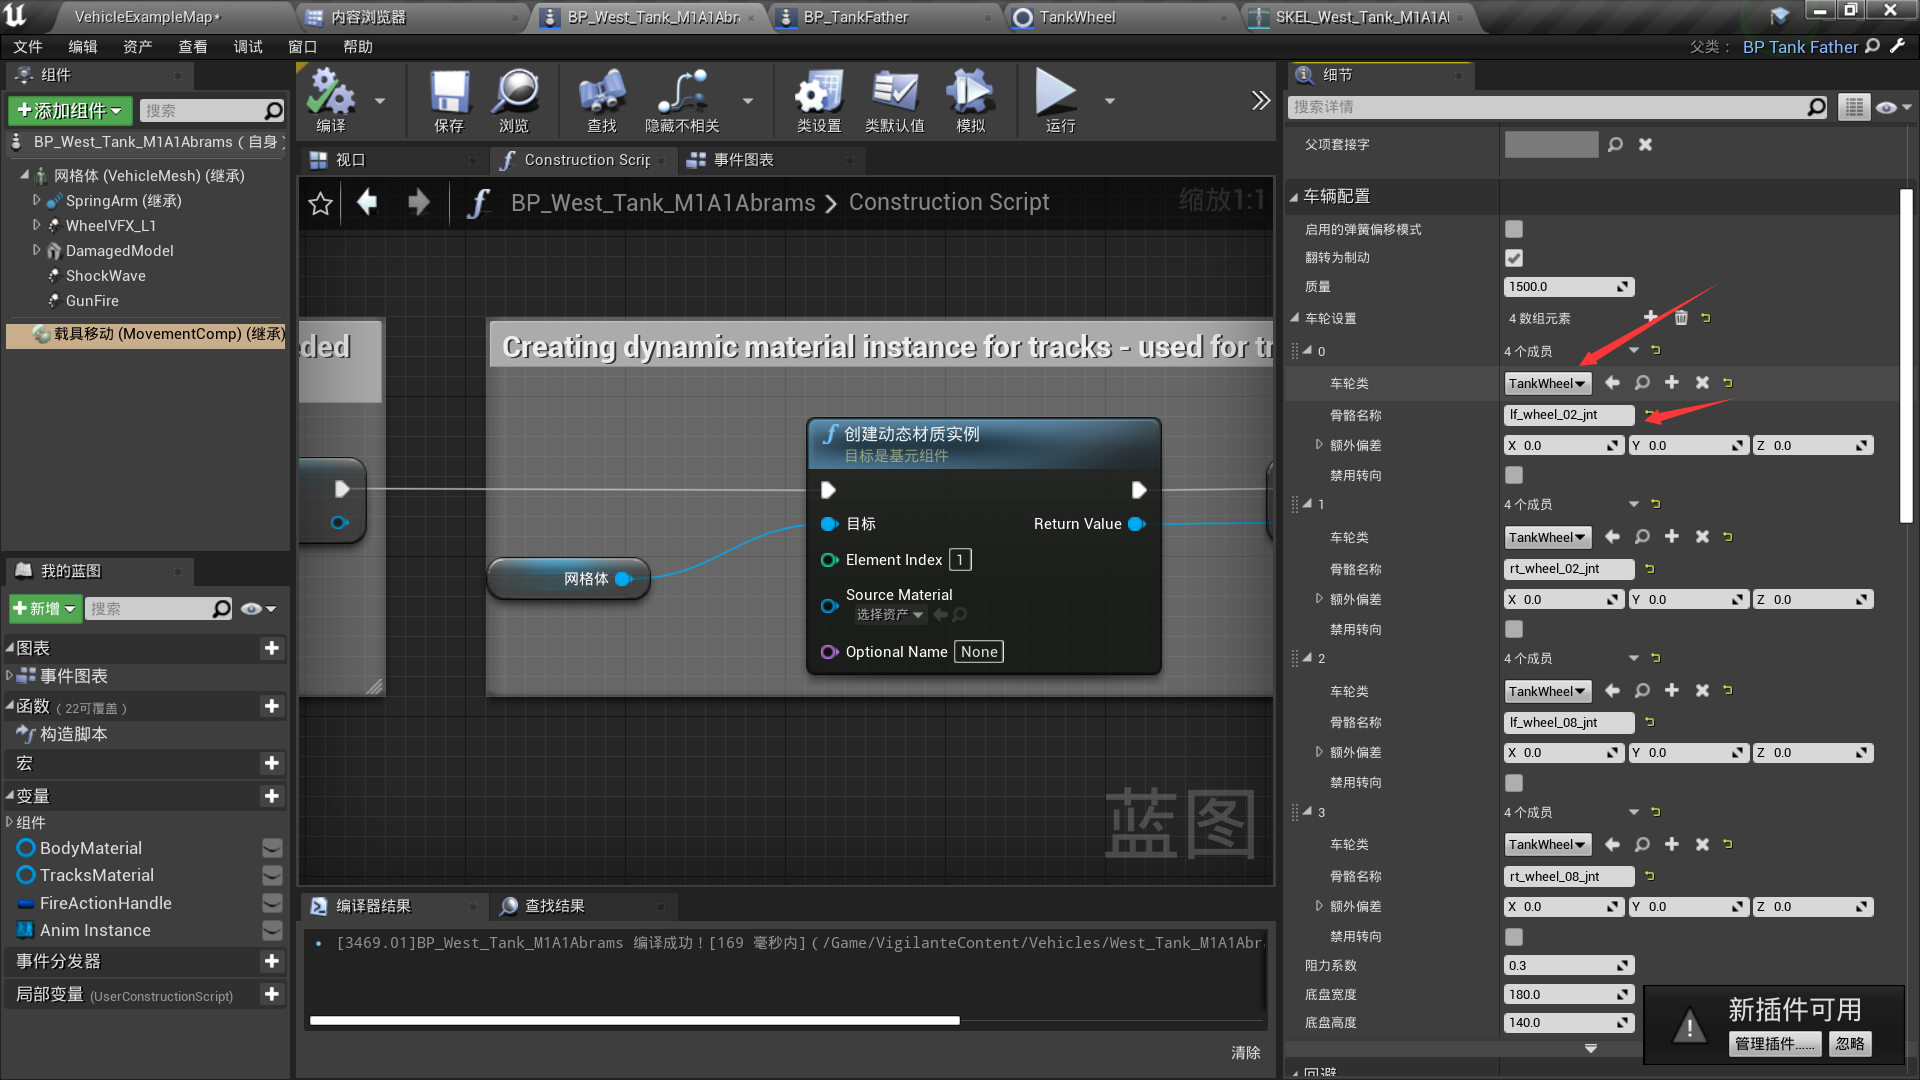This screenshot has width=1920, height=1080.
Task: Enable the 启用的弹簧偏移模式 checkbox
Action: pyautogui.click(x=1514, y=229)
